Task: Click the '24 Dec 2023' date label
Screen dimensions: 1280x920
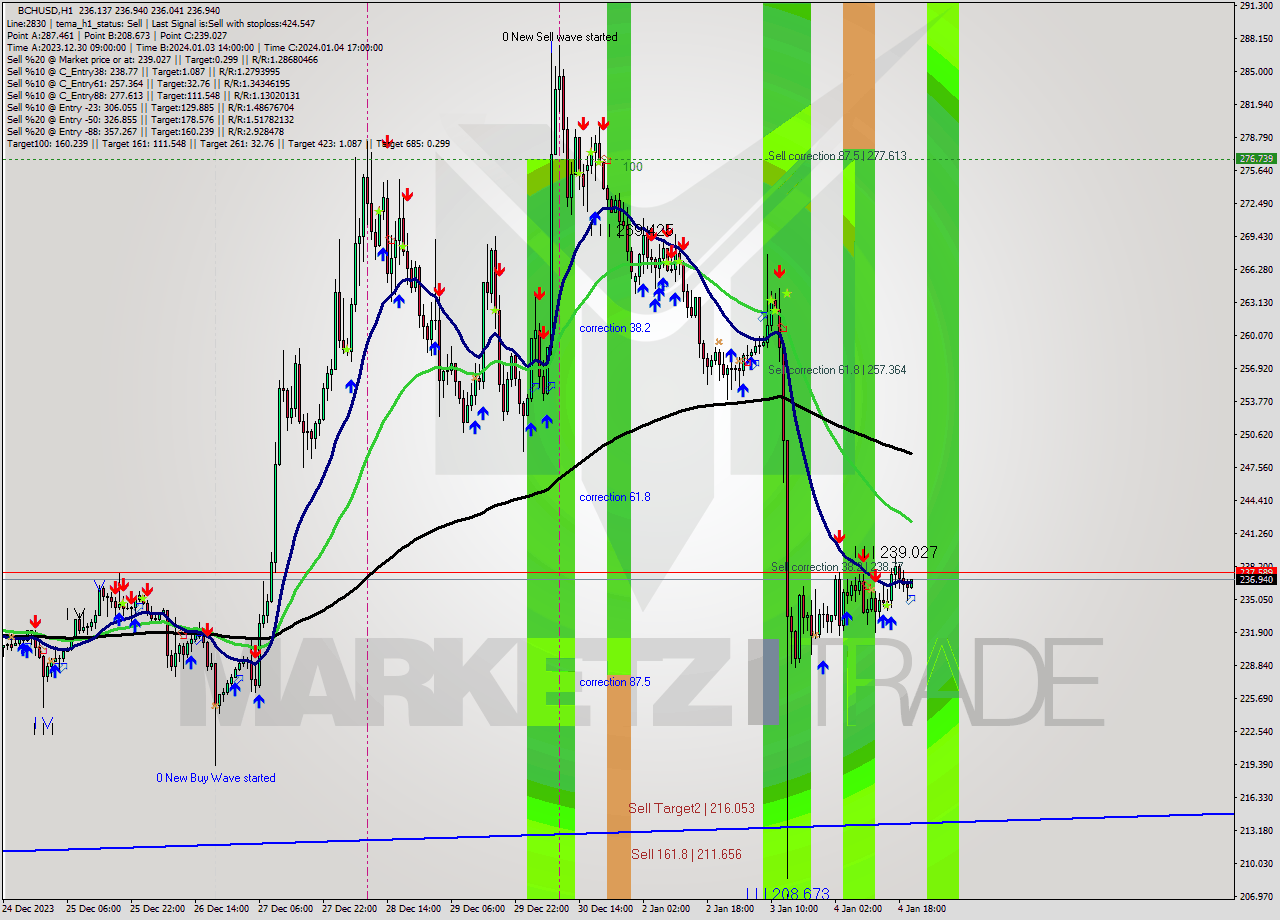Action: pos(30,909)
